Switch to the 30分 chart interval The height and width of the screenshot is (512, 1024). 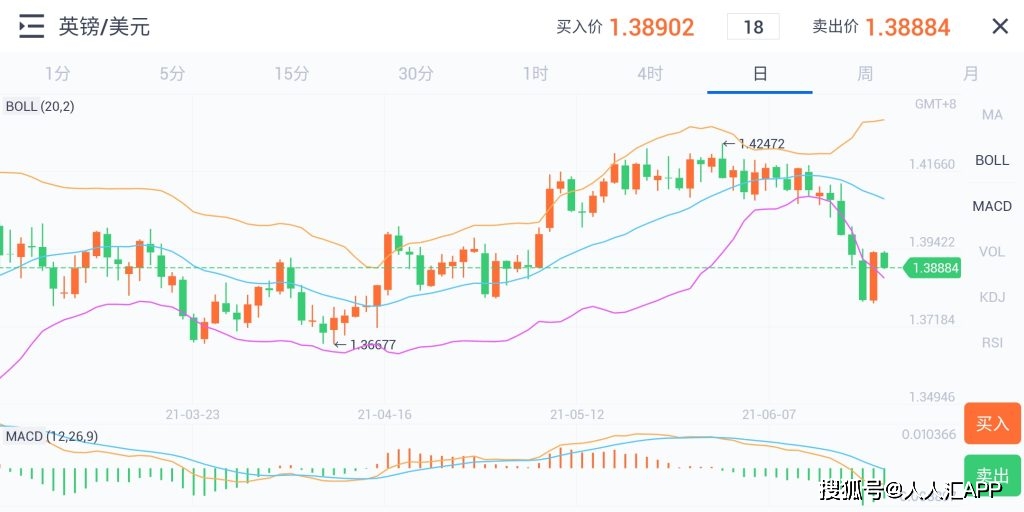(x=415, y=74)
